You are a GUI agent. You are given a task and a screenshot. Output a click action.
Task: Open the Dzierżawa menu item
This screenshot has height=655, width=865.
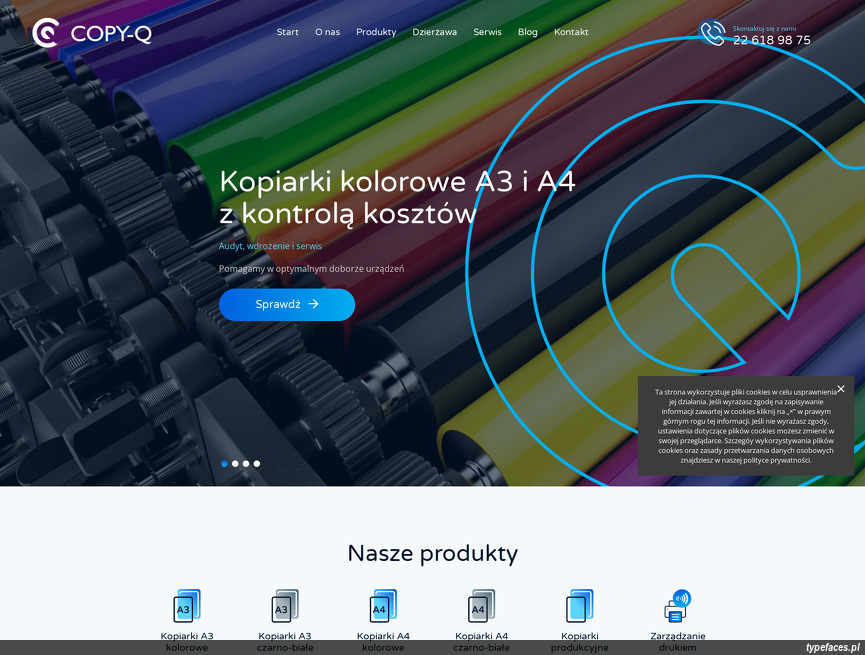tap(434, 32)
